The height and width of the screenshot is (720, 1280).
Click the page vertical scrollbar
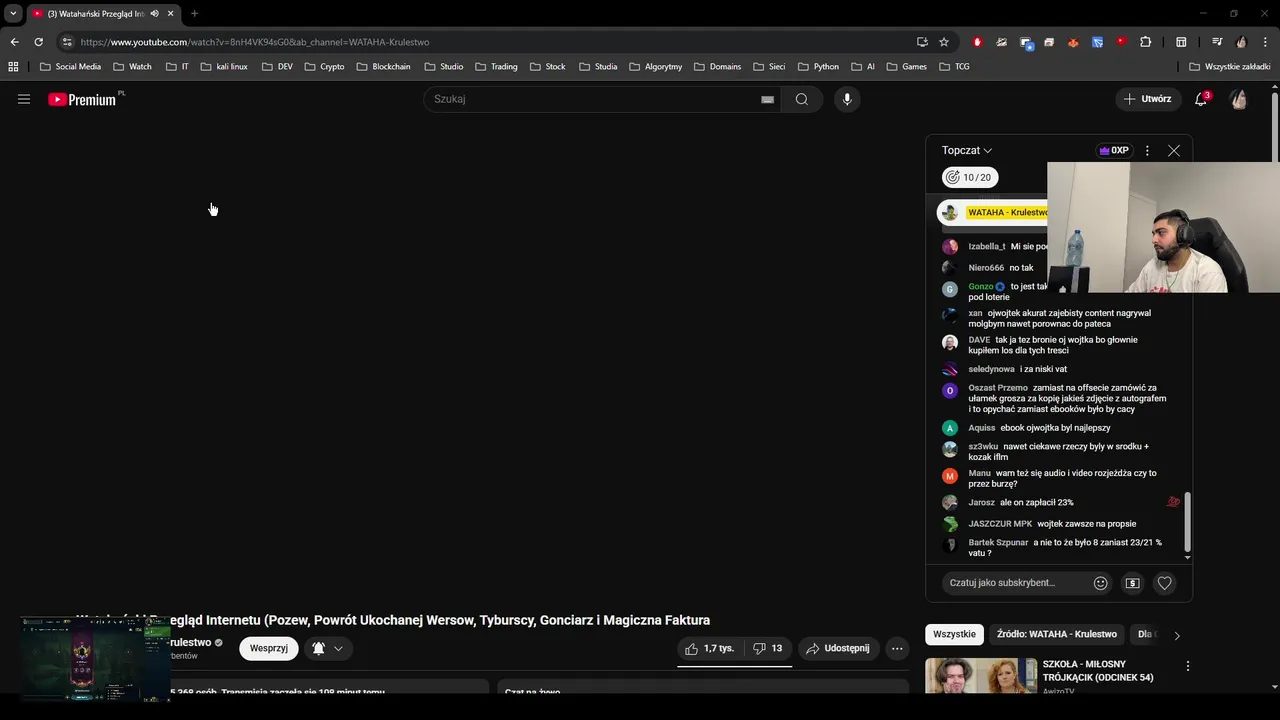click(x=1274, y=126)
